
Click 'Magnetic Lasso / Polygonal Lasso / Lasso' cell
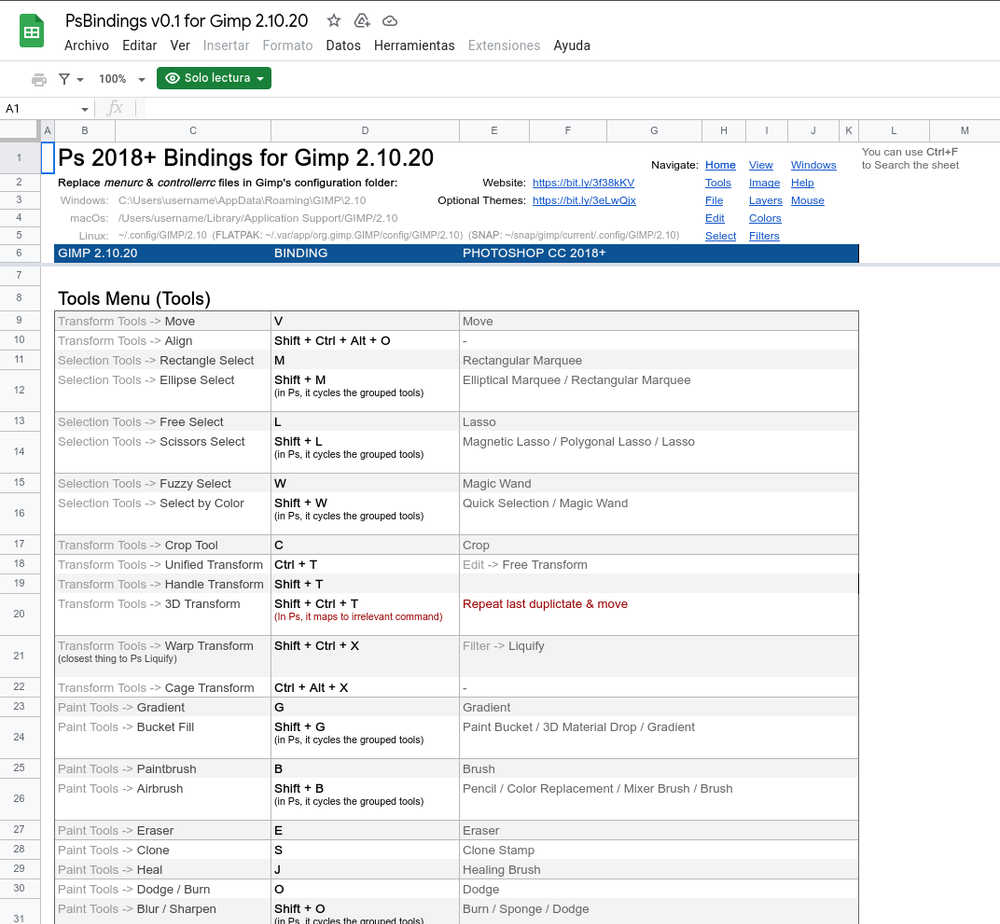[659, 452]
